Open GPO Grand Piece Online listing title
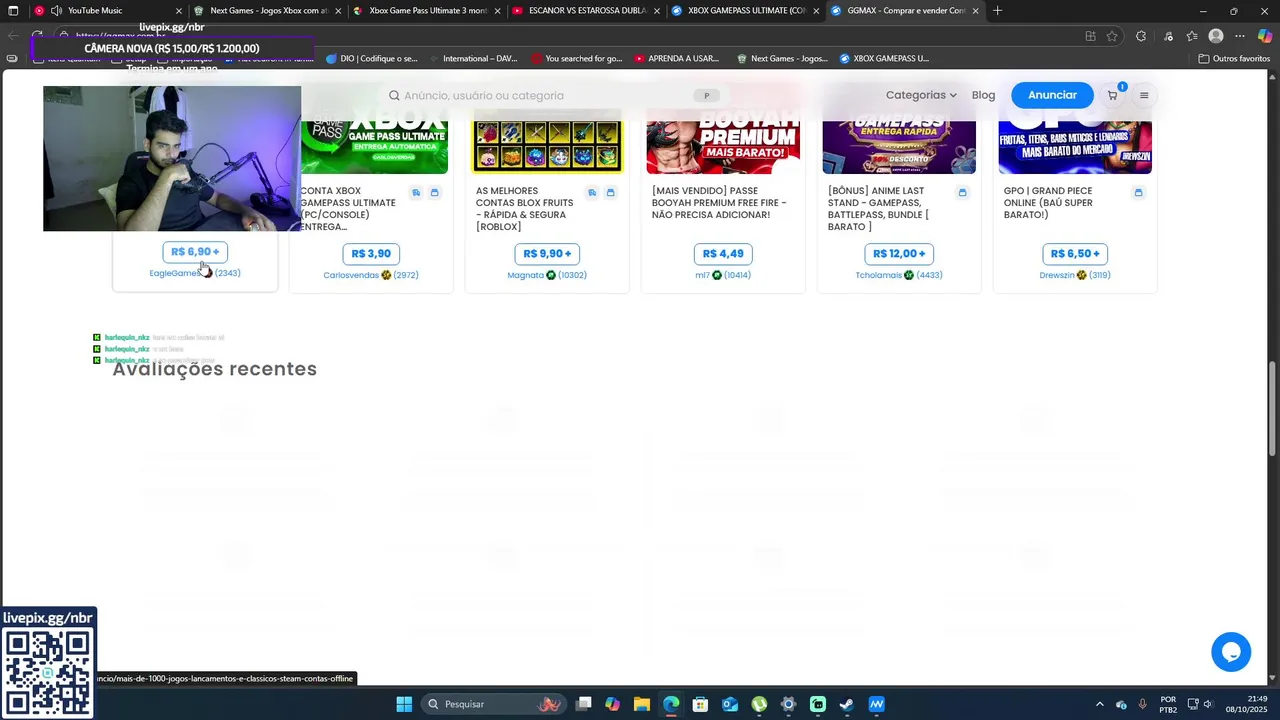 coord(1048,203)
